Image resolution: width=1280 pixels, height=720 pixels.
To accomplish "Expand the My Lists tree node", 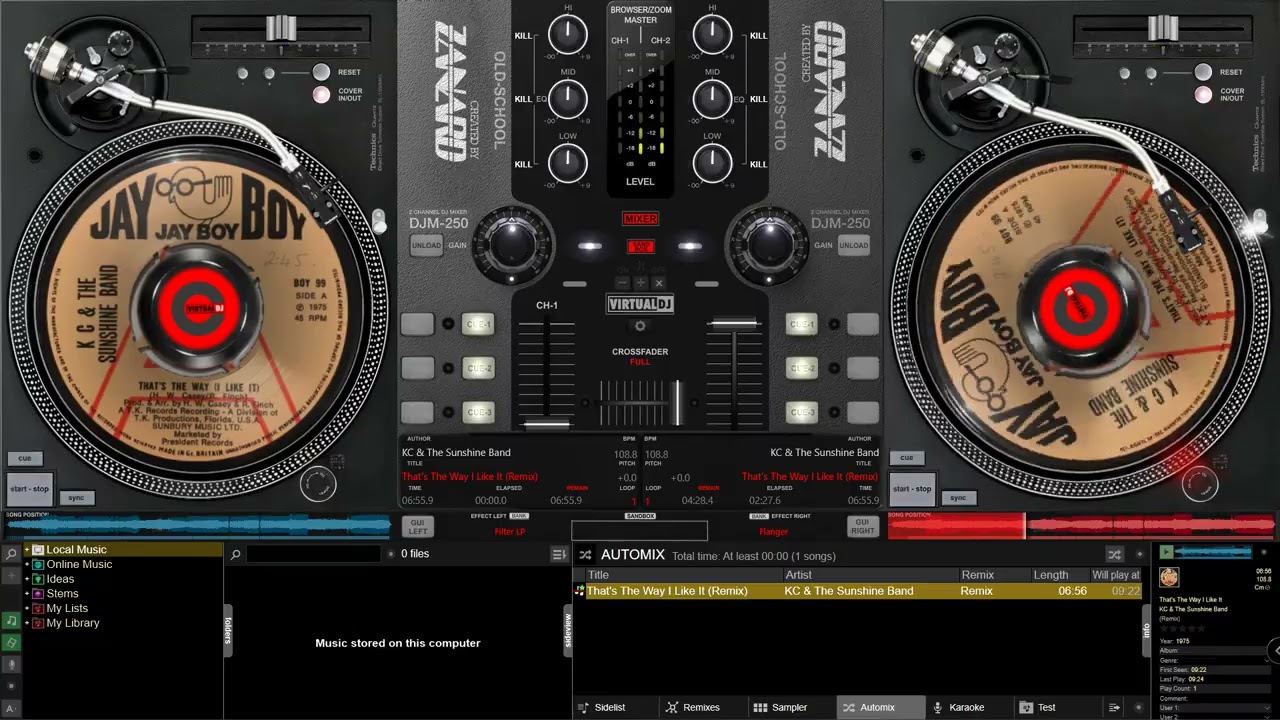I will [27, 608].
